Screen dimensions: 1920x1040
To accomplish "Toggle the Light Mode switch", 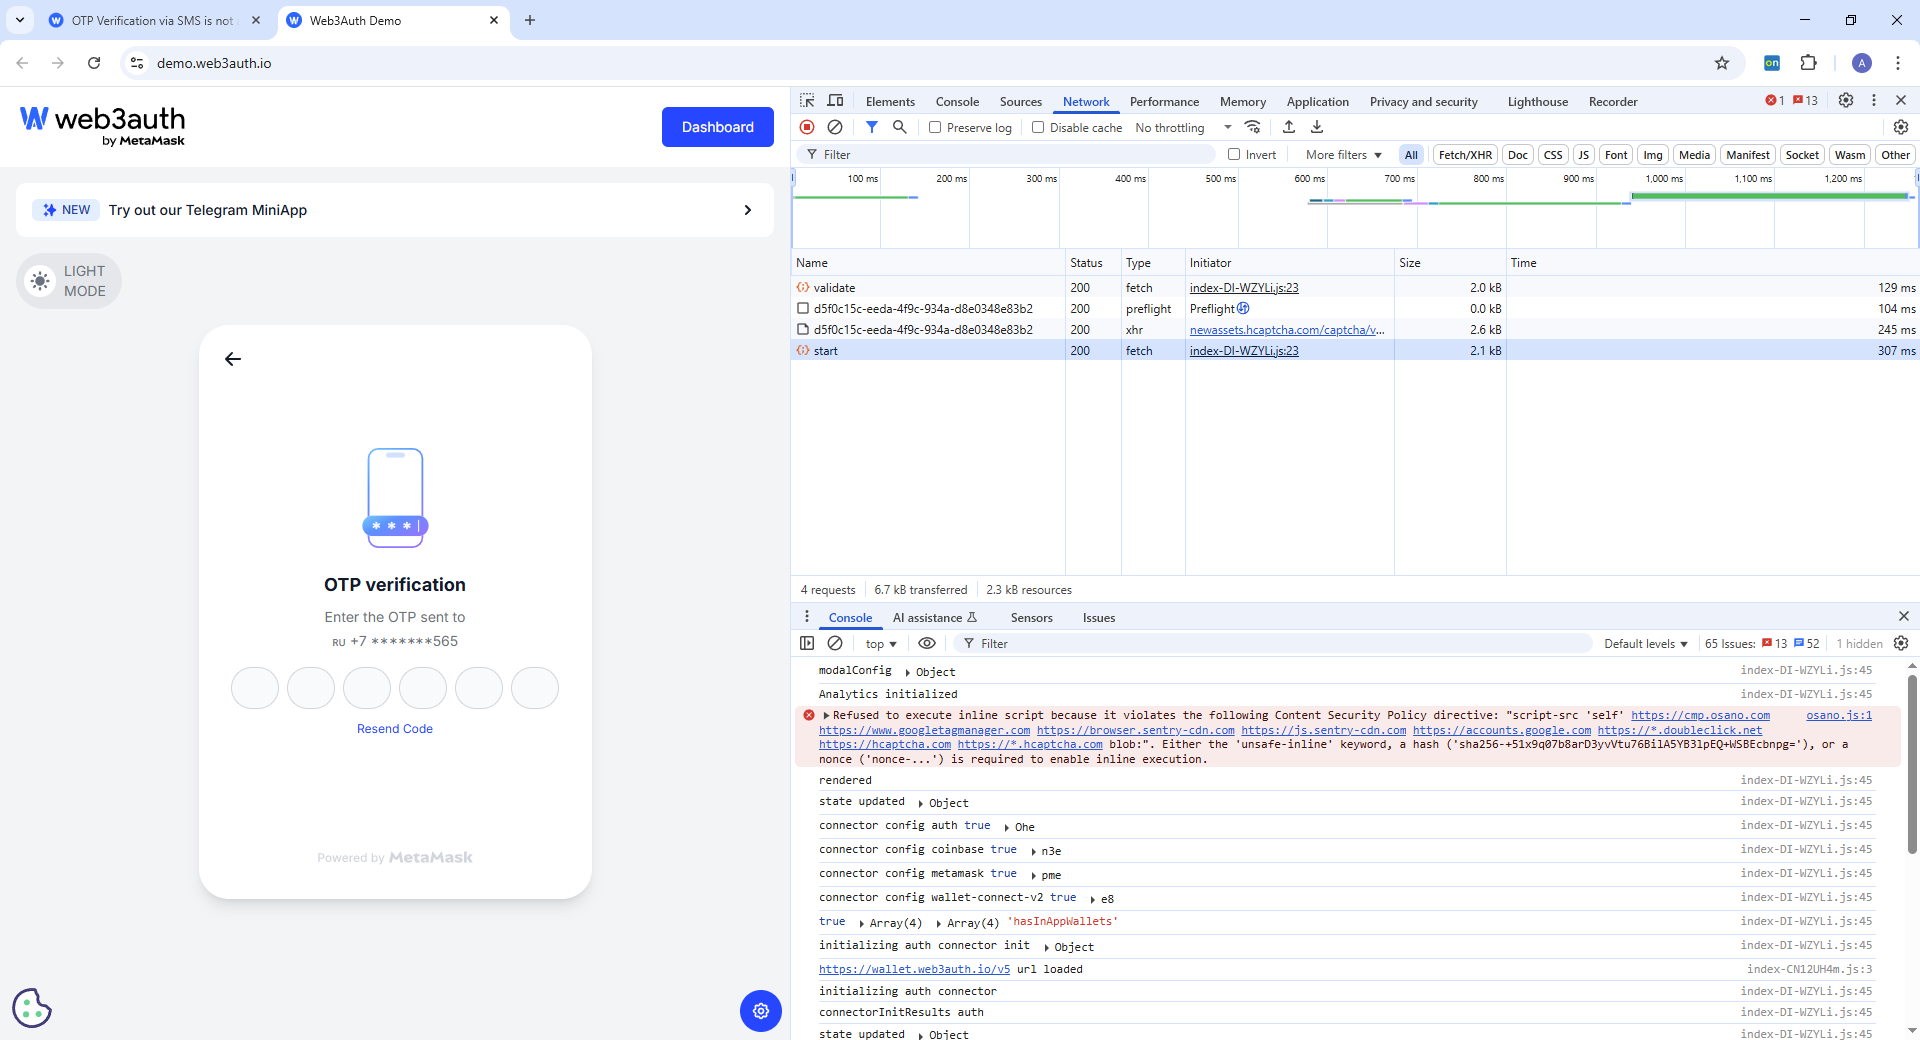I will 69,281.
